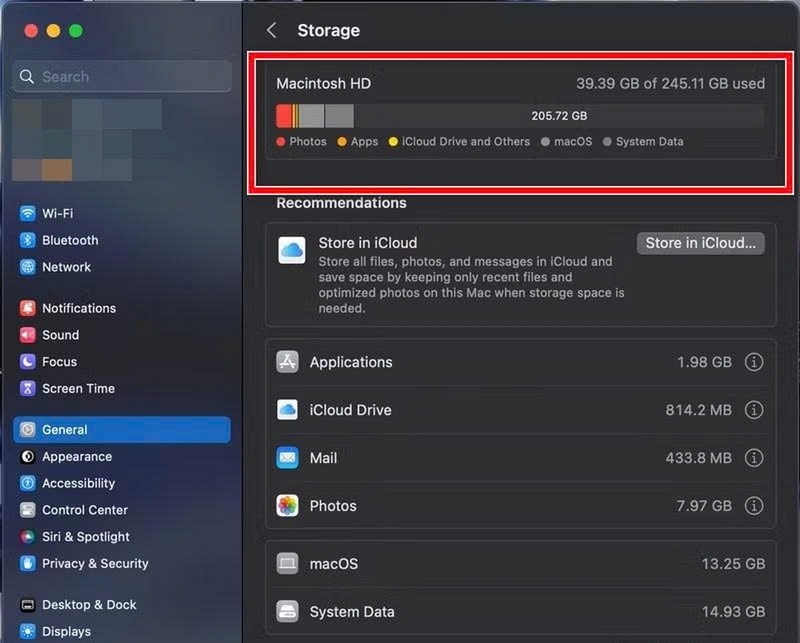Click the back chevron beside Storage
The height and width of the screenshot is (643, 800).
[x=272, y=30]
